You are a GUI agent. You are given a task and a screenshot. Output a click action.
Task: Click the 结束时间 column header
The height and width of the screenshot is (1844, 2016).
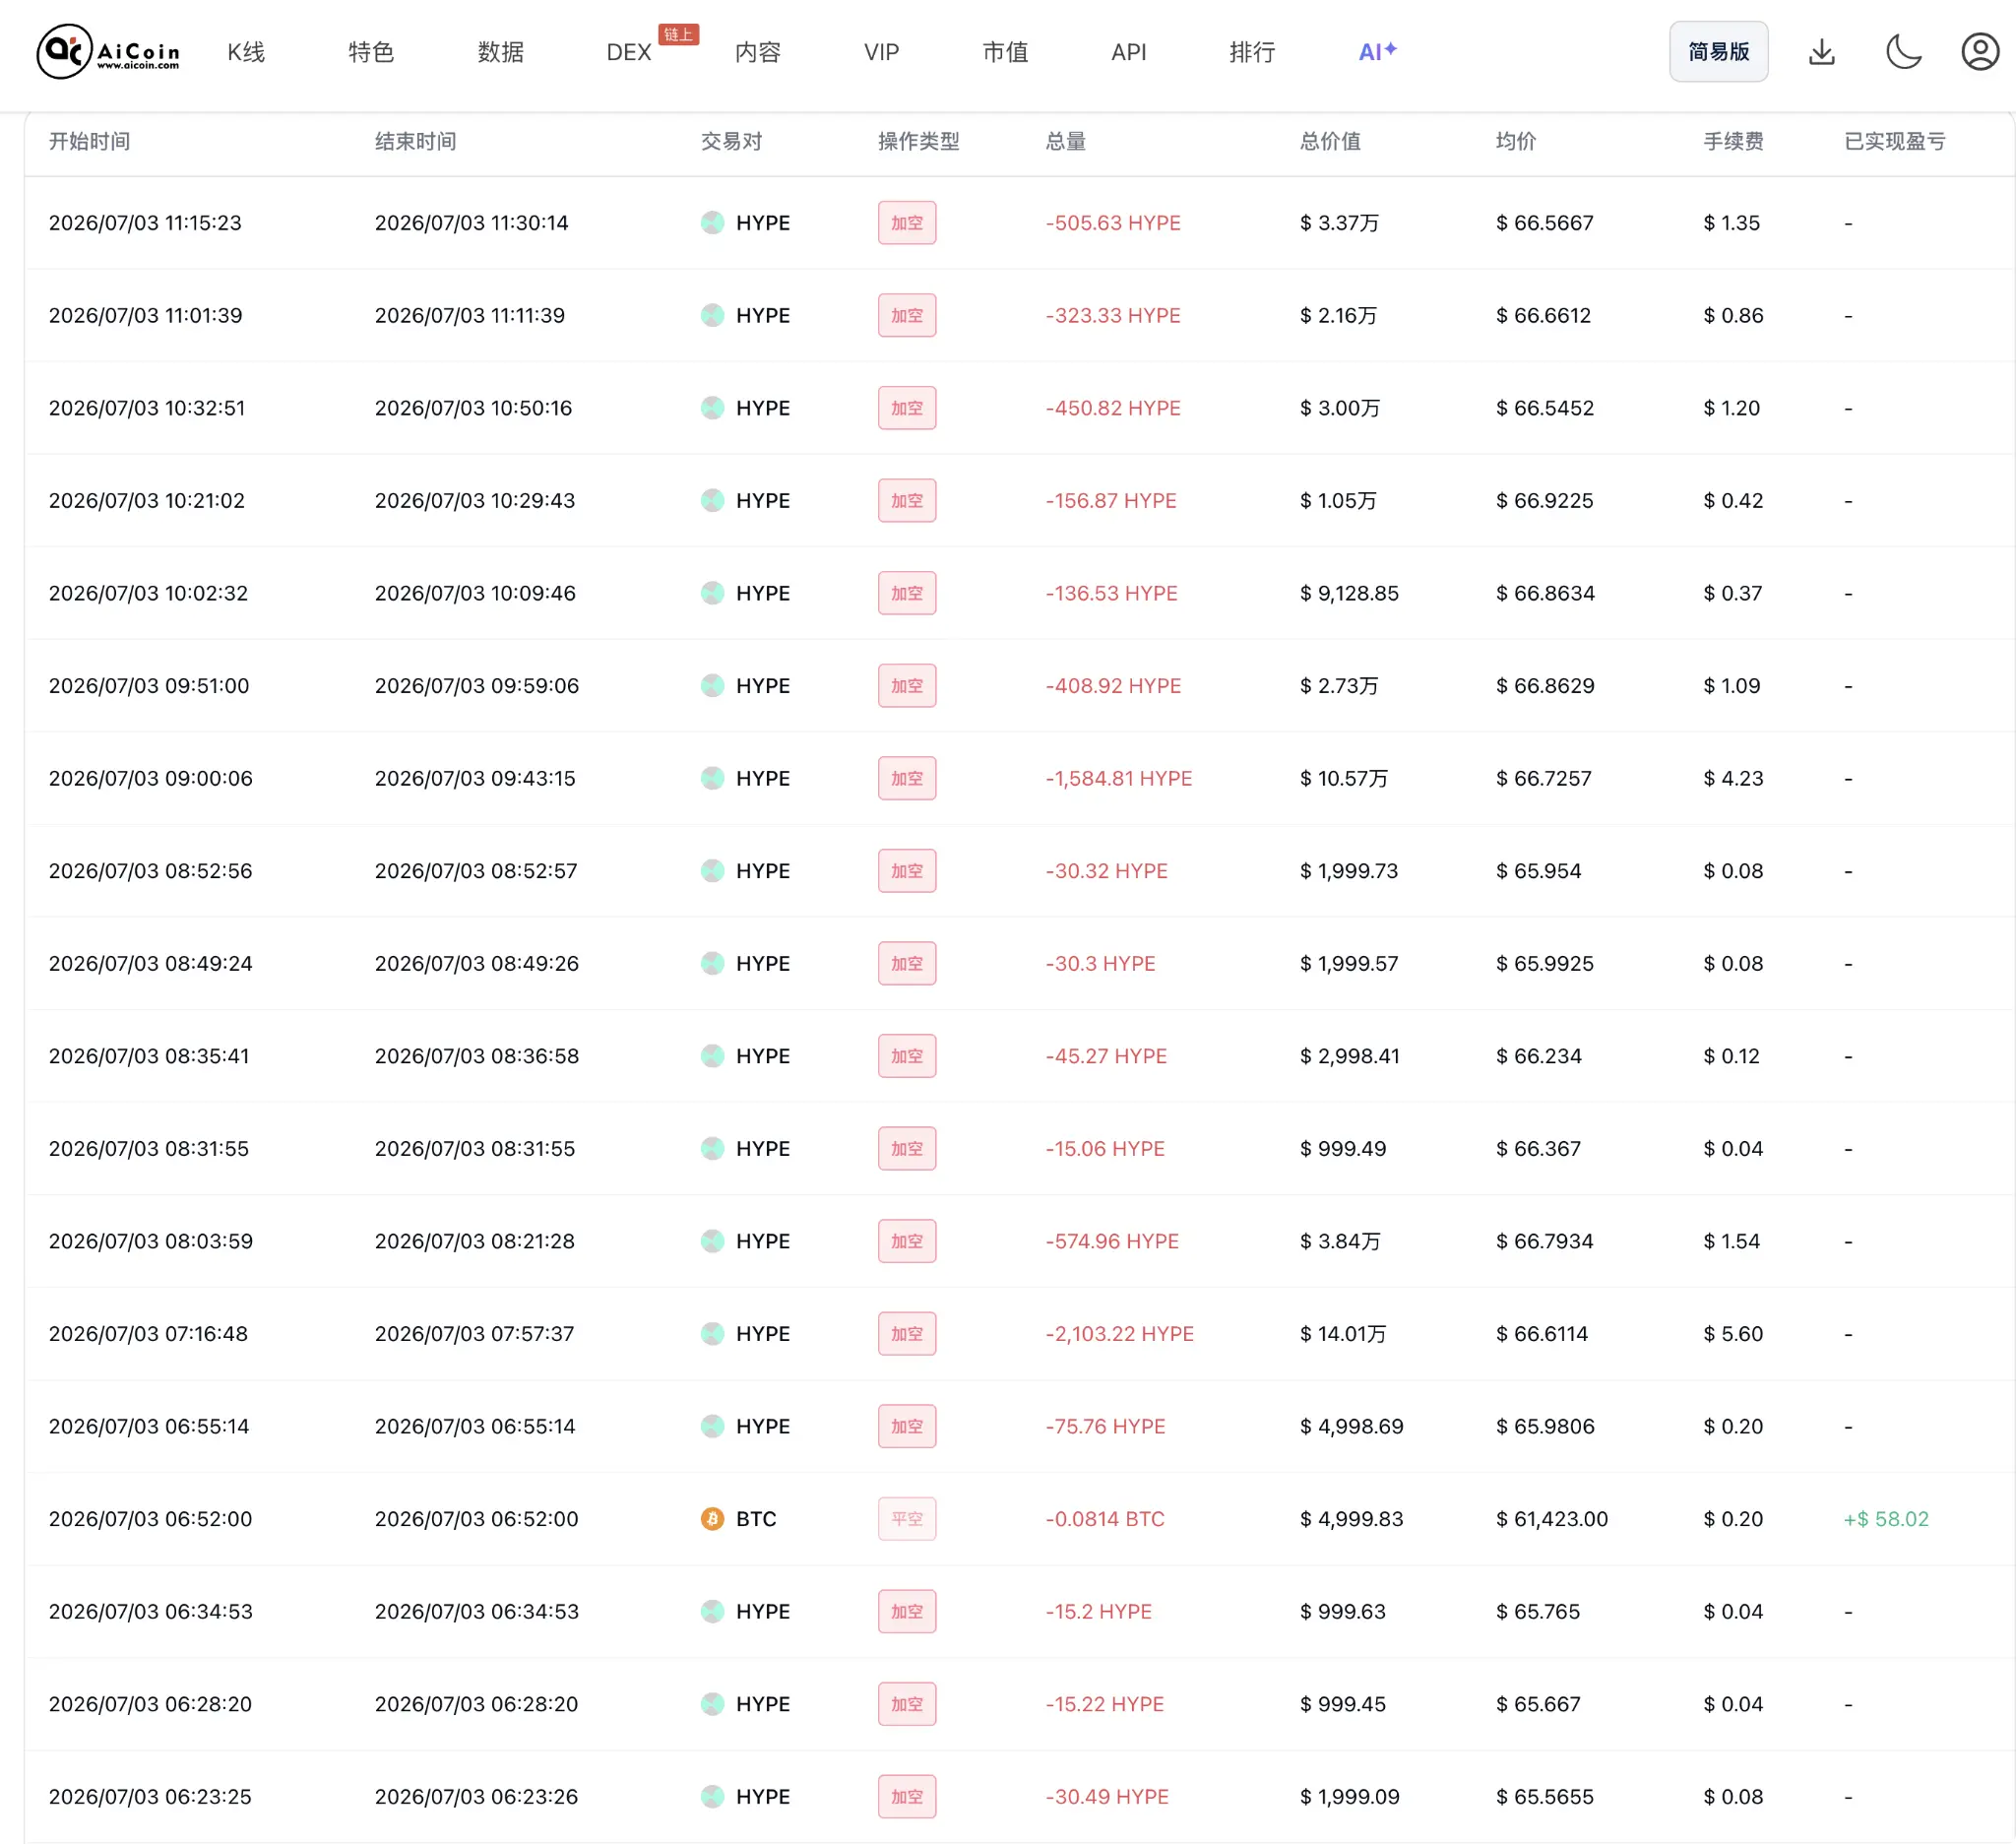[x=415, y=141]
